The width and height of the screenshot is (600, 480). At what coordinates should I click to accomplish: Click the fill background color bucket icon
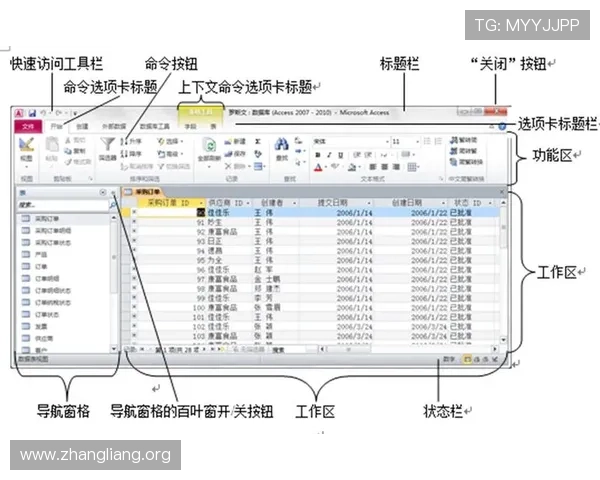pyautogui.click(x=352, y=167)
